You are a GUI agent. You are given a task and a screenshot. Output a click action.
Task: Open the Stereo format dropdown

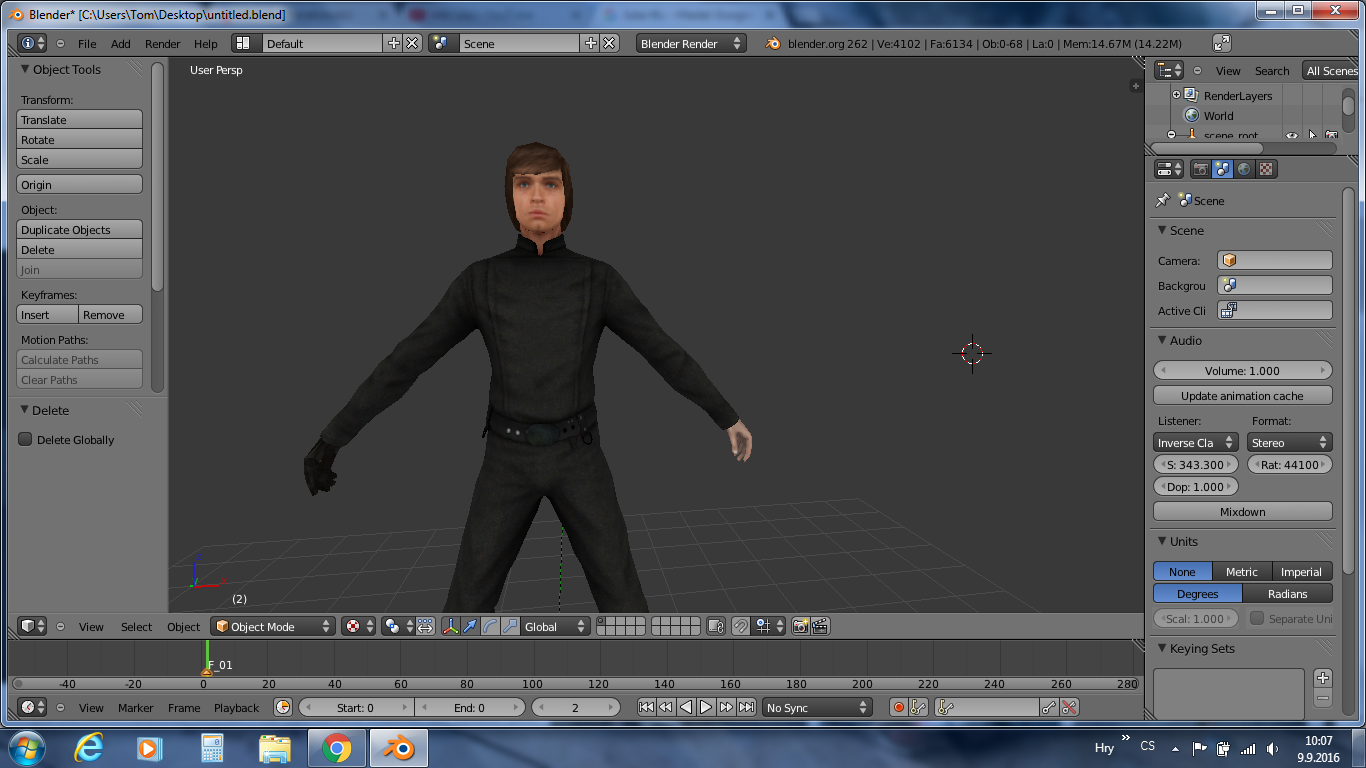click(x=1290, y=442)
